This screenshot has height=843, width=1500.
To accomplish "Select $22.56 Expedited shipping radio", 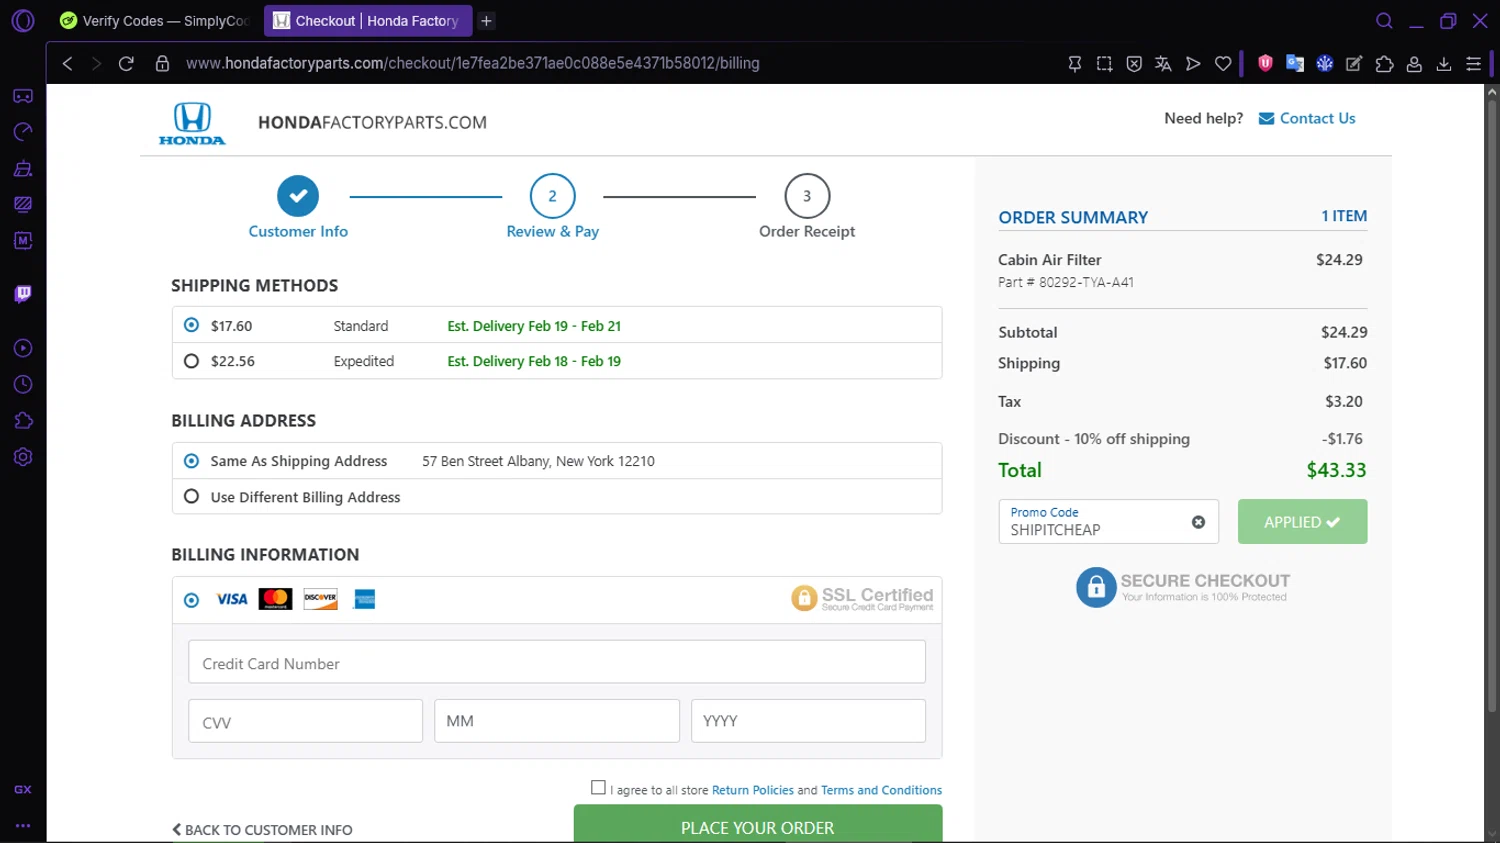I will pyautogui.click(x=191, y=361).
